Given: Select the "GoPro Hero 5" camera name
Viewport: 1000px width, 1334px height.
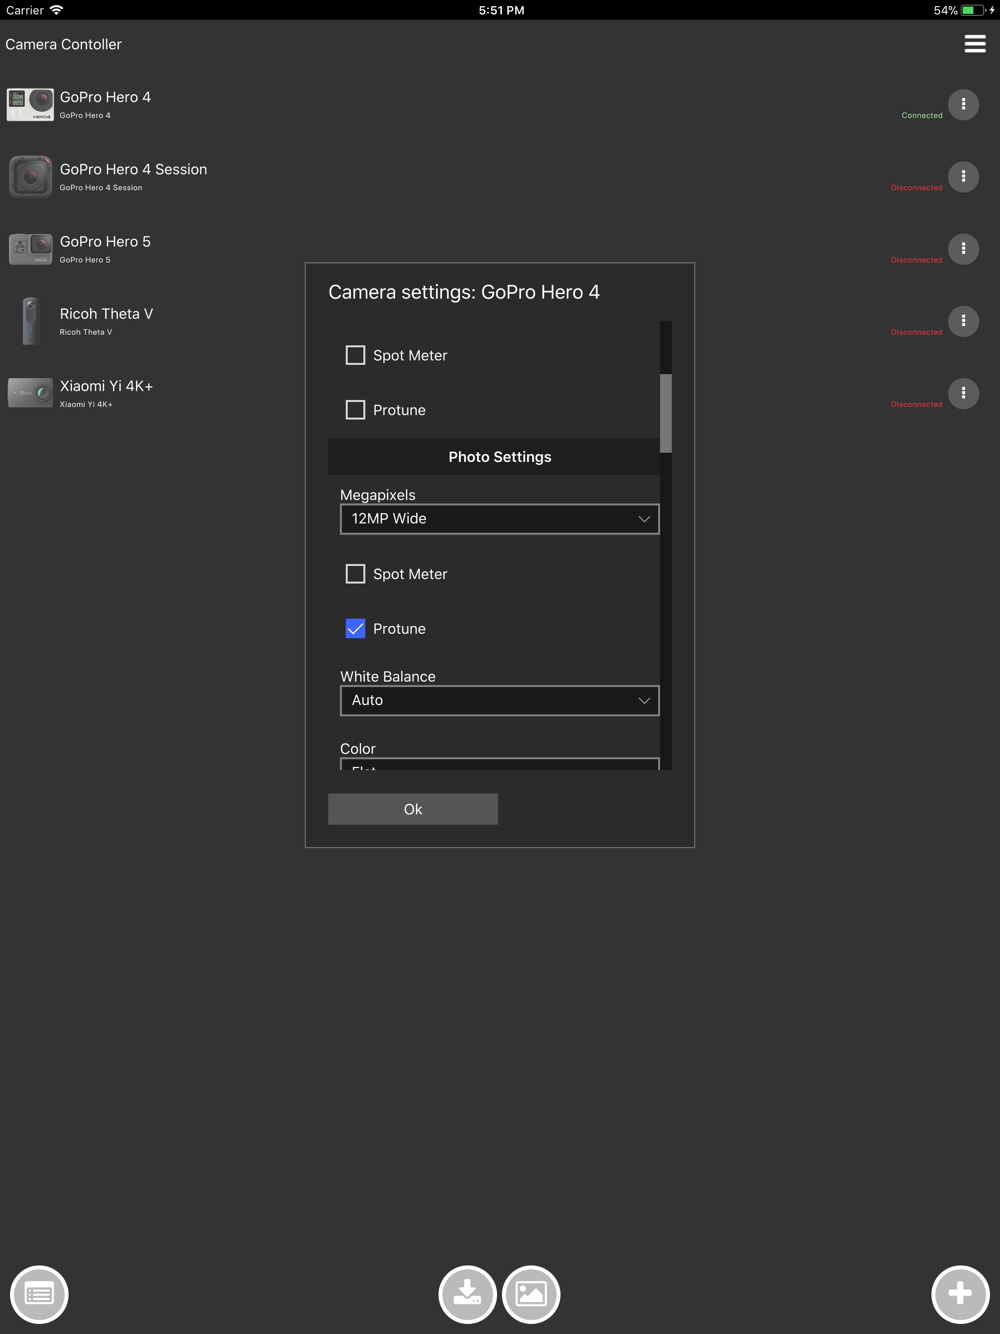Looking at the screenshot, I should point(105,241).
